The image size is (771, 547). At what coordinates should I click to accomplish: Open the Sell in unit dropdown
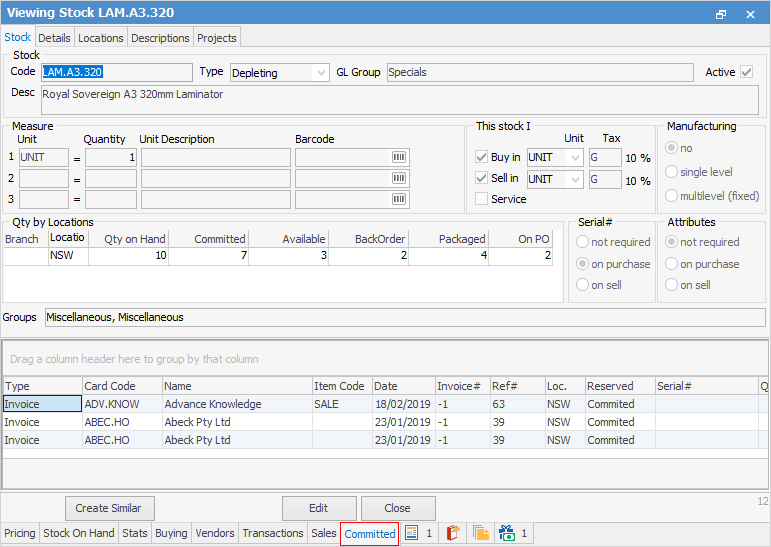click(x=575, y=179)
